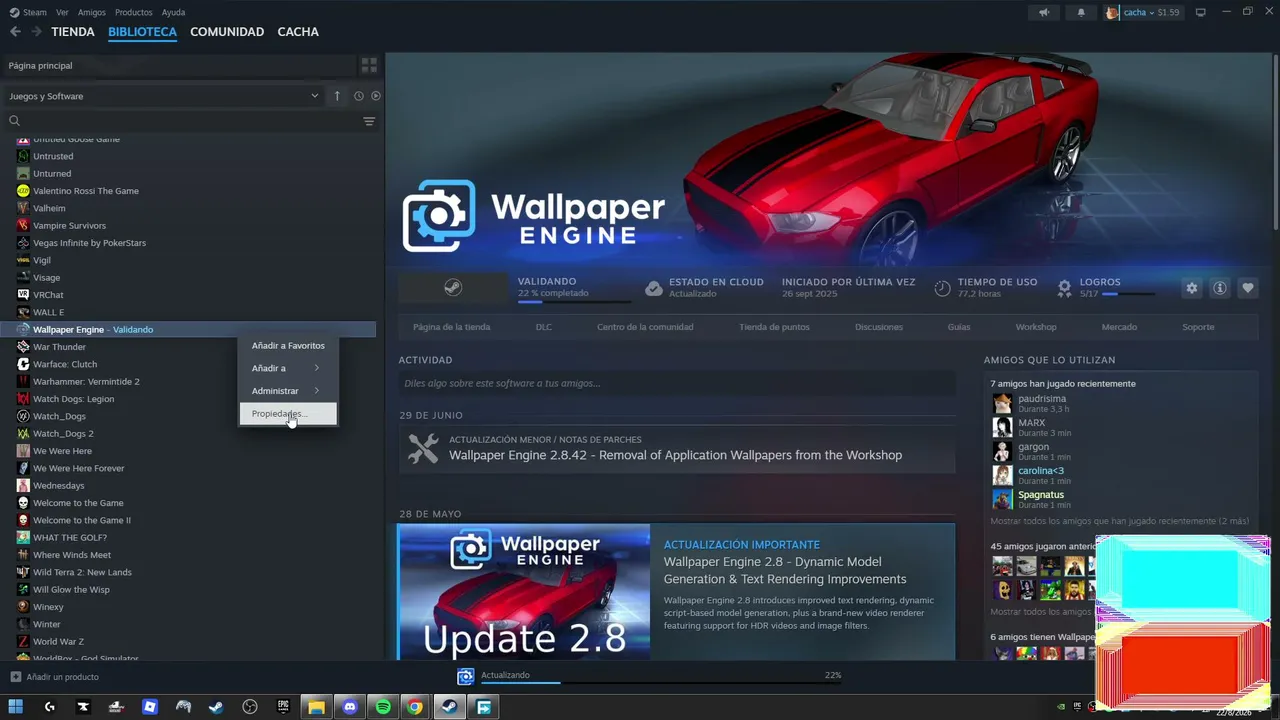The height and width of the screenshot is (720, 1280).
Task: Click the activity post input field
Action: (676, 383)
